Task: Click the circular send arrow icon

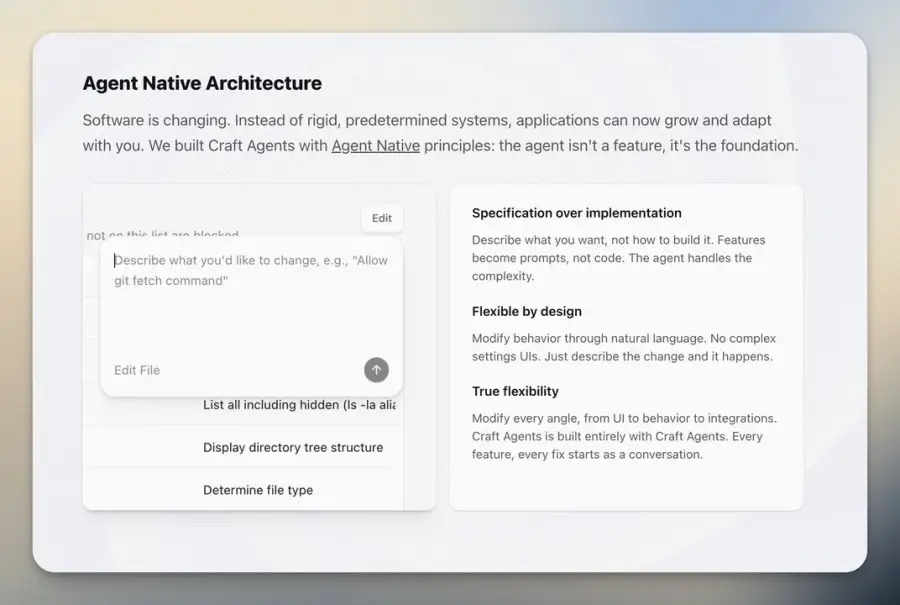Action: [x=377, y=370]
